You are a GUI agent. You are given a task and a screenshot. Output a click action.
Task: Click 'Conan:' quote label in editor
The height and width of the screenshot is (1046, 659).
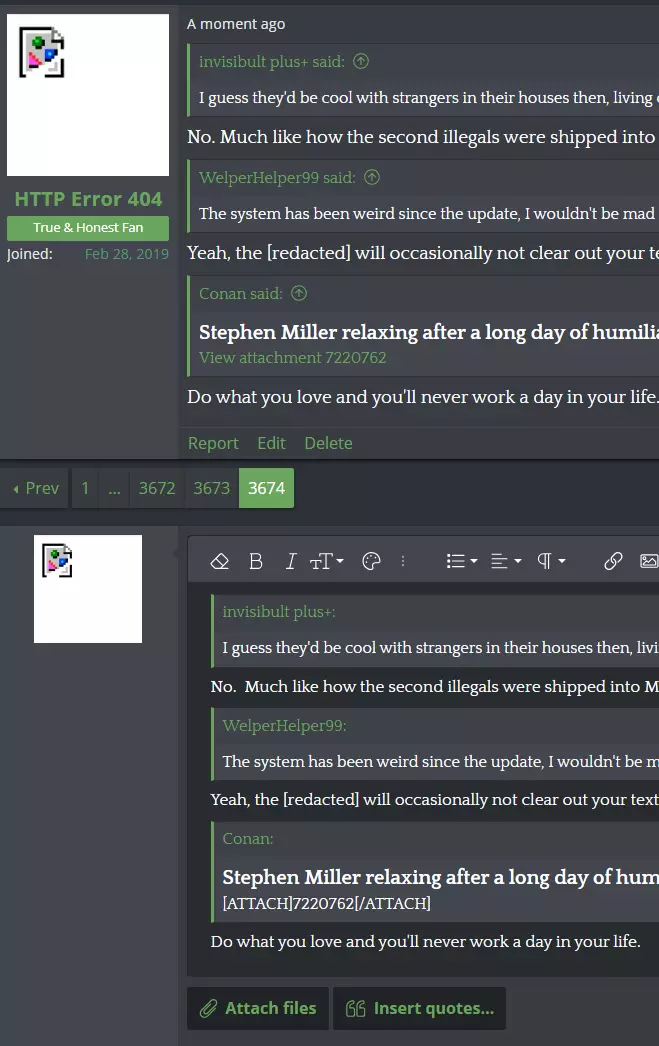coord(248,839)
